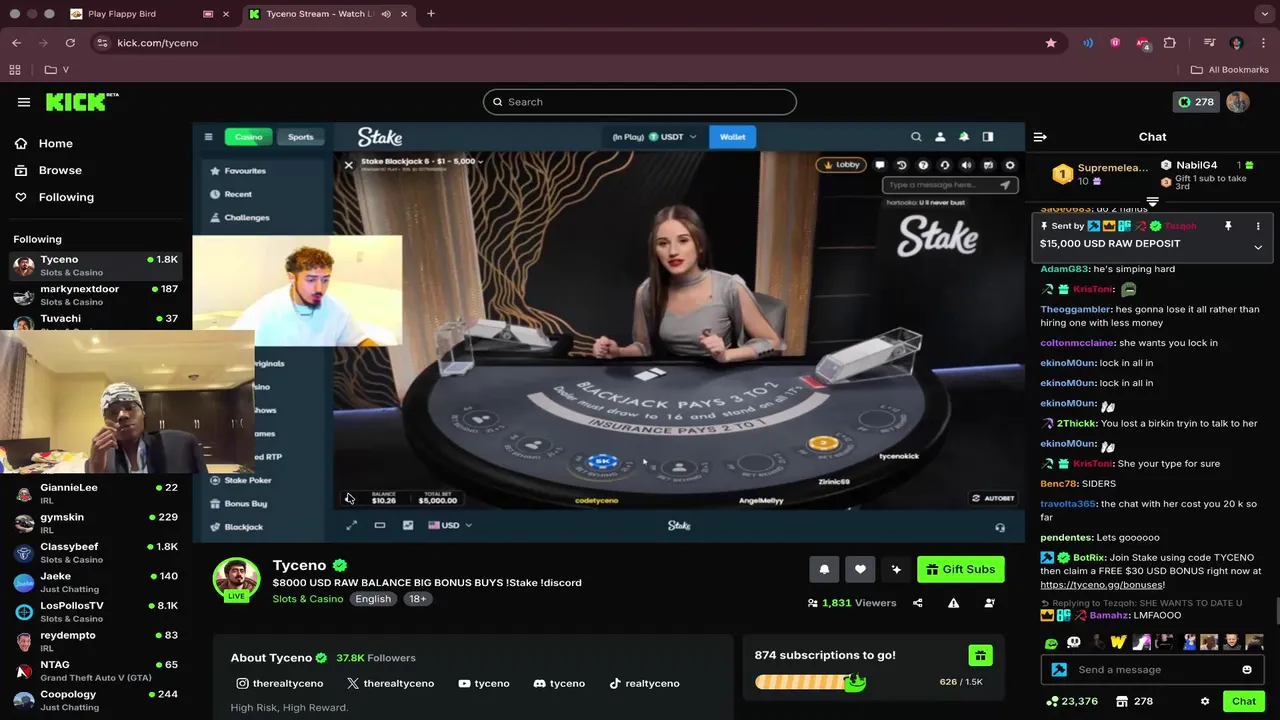Click the 23,376 channel points
This screenshot has width=1280, height=720.
(1071, 701)
